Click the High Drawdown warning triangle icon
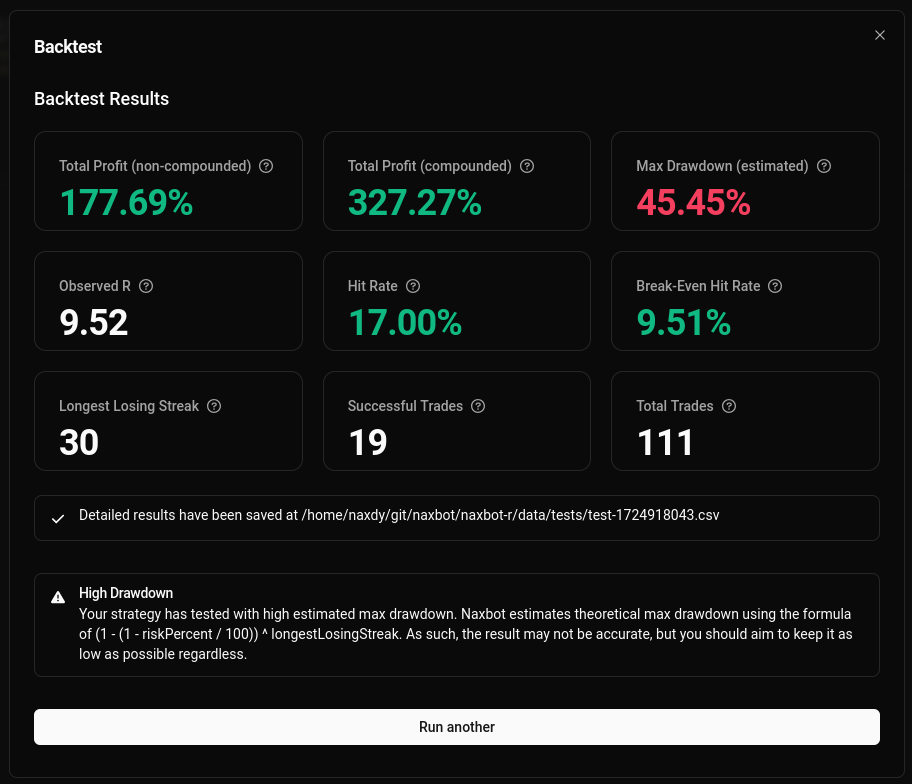 [x=58, y=597]
